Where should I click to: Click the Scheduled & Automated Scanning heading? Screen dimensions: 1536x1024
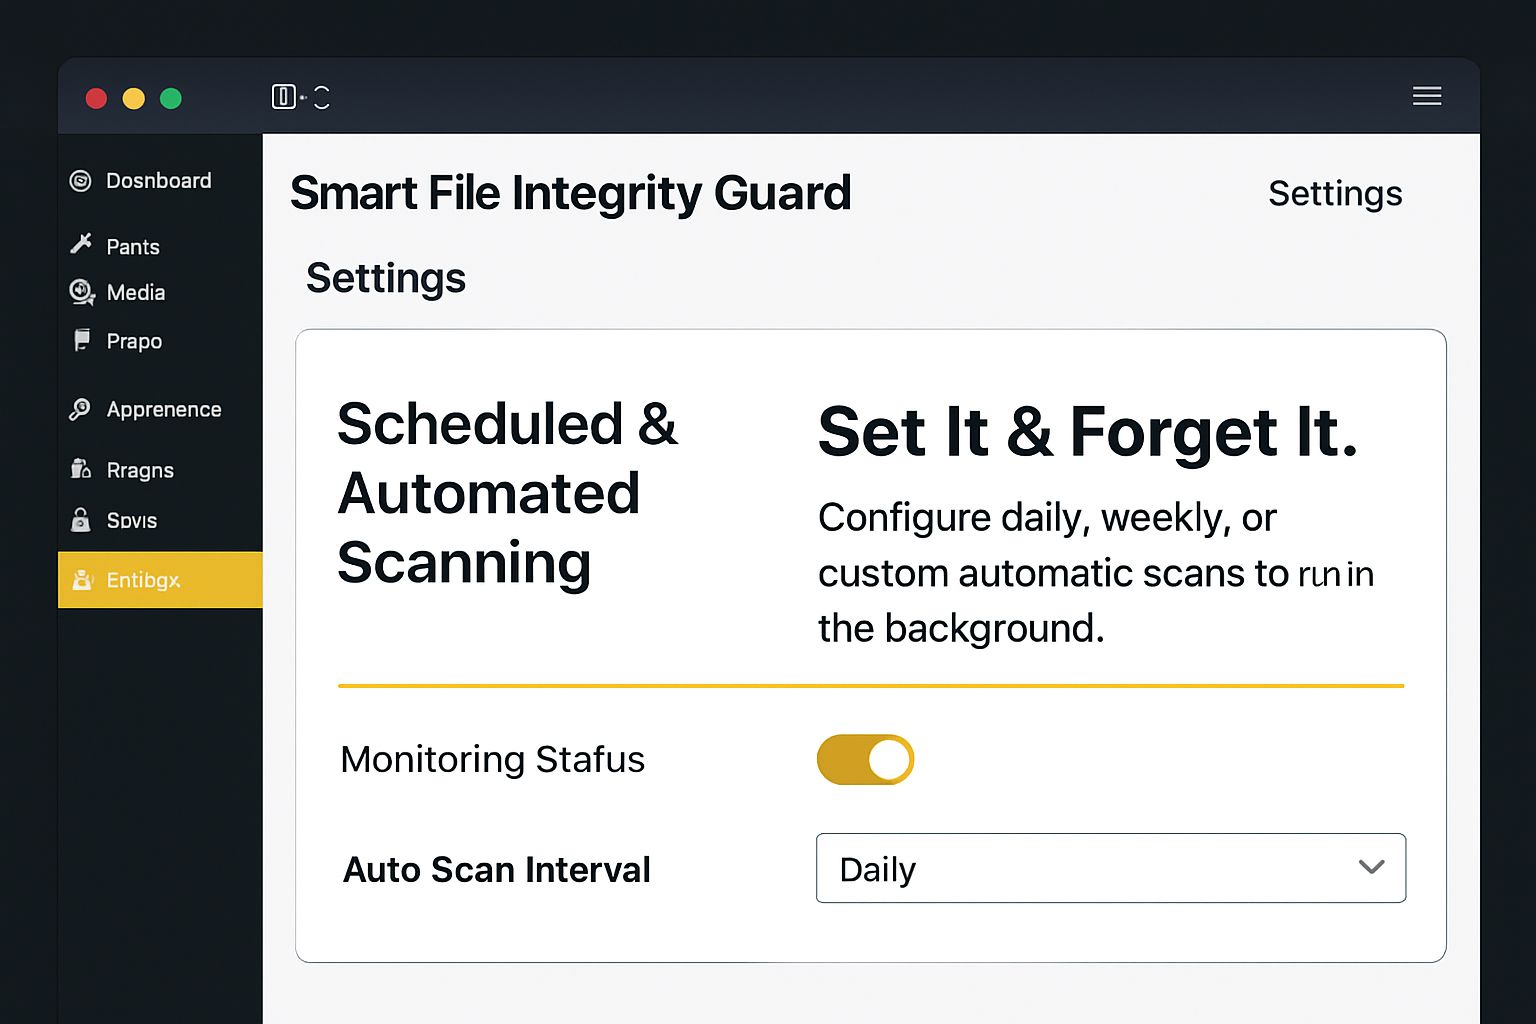tap(508, 493)
